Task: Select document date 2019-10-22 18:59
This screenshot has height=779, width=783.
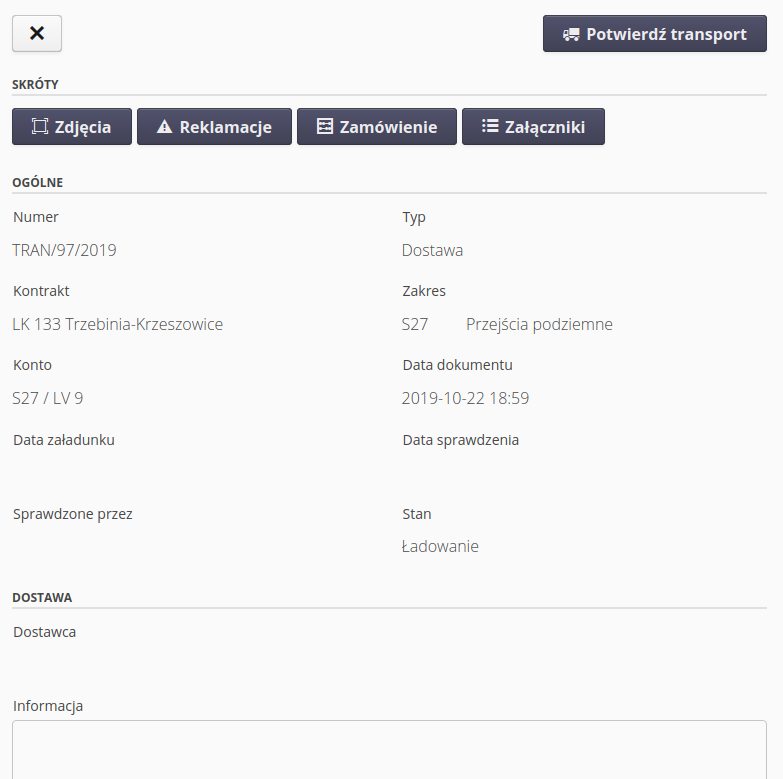Action: pos(465,398)
